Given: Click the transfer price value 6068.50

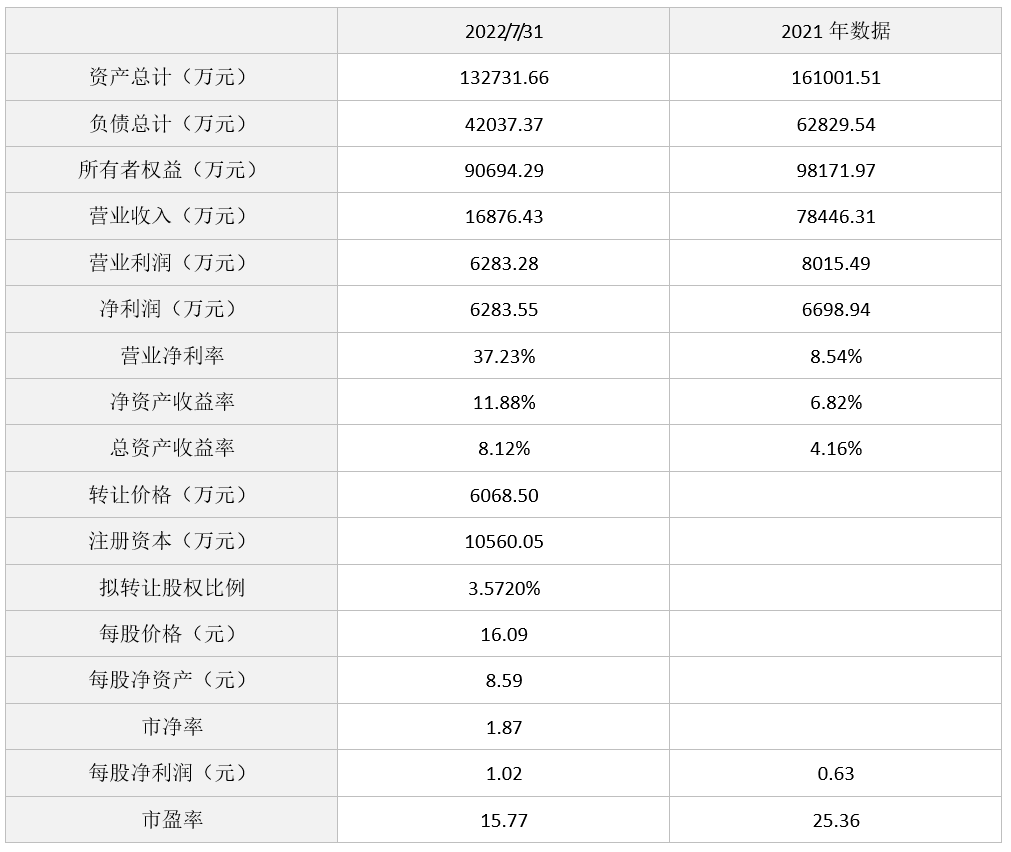Looking at the screenshot, I should click(x=504, y=496).
